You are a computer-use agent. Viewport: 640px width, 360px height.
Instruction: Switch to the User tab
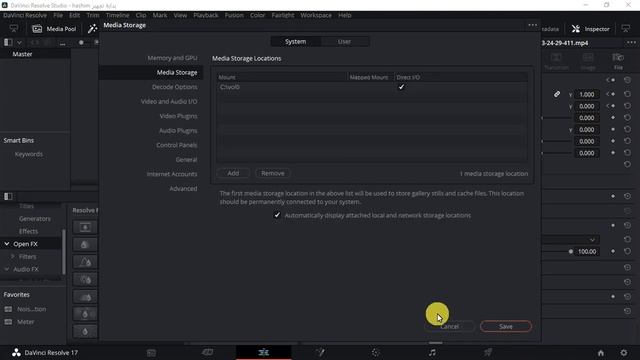pyautogui.click(x=344, y=42)
